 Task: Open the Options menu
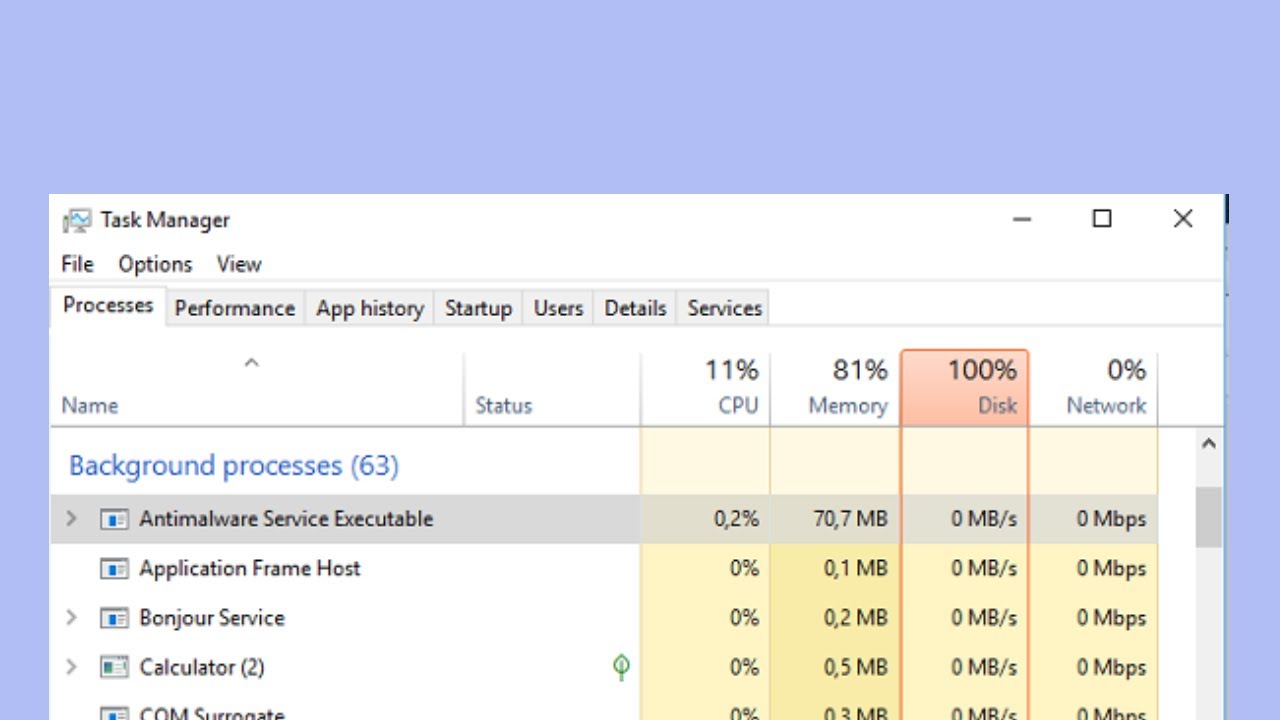(x=155, y=264)
